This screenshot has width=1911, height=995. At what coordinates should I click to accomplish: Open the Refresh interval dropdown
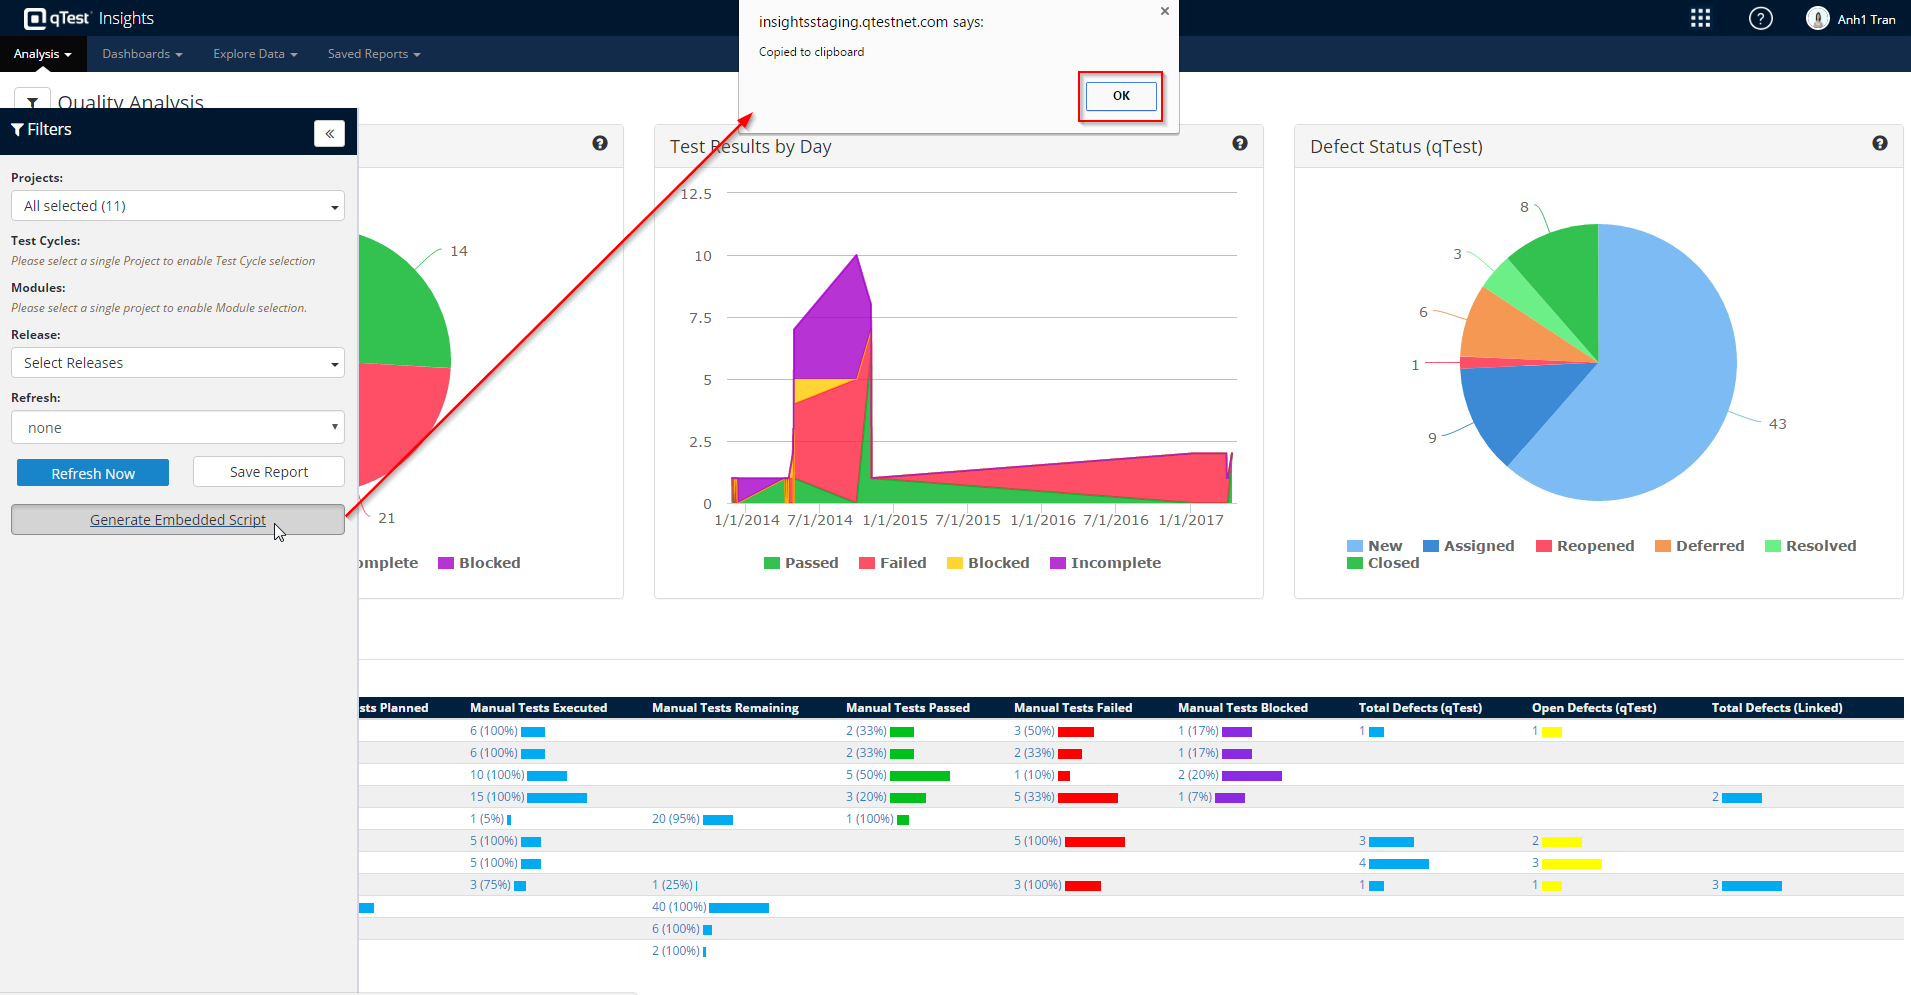click(x=178, y=428)
